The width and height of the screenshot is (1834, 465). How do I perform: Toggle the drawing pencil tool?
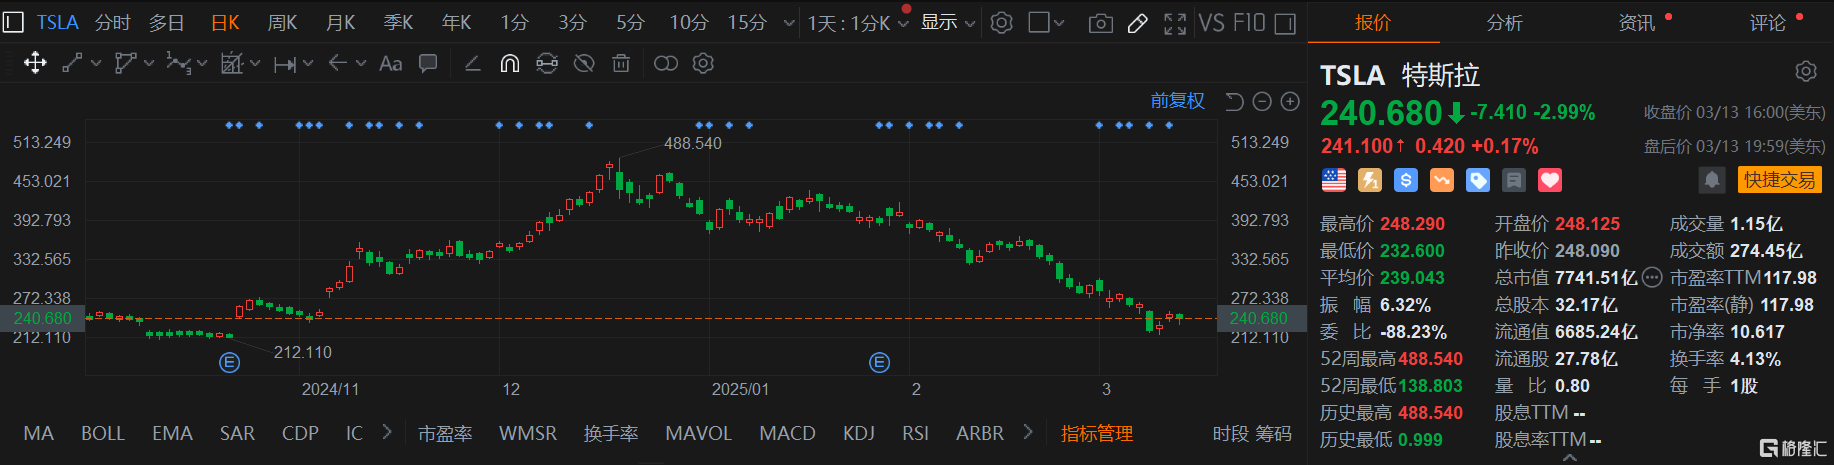[1137, 23]
